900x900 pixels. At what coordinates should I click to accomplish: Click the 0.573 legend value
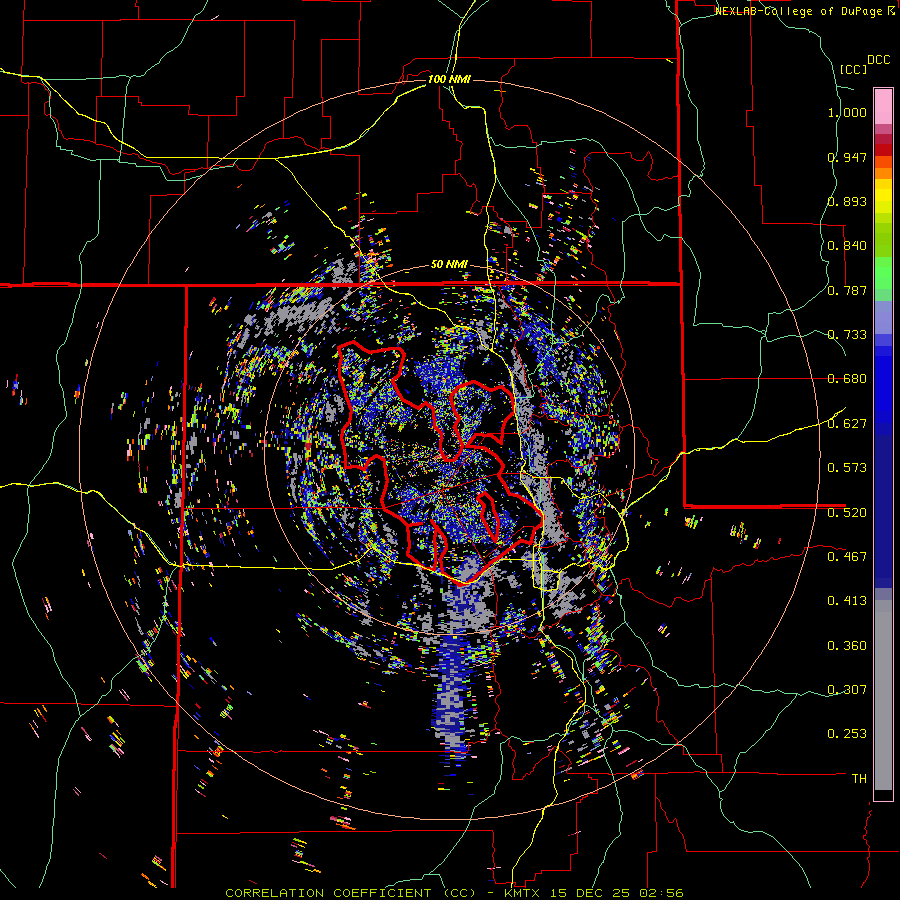[x=847, y=468]
